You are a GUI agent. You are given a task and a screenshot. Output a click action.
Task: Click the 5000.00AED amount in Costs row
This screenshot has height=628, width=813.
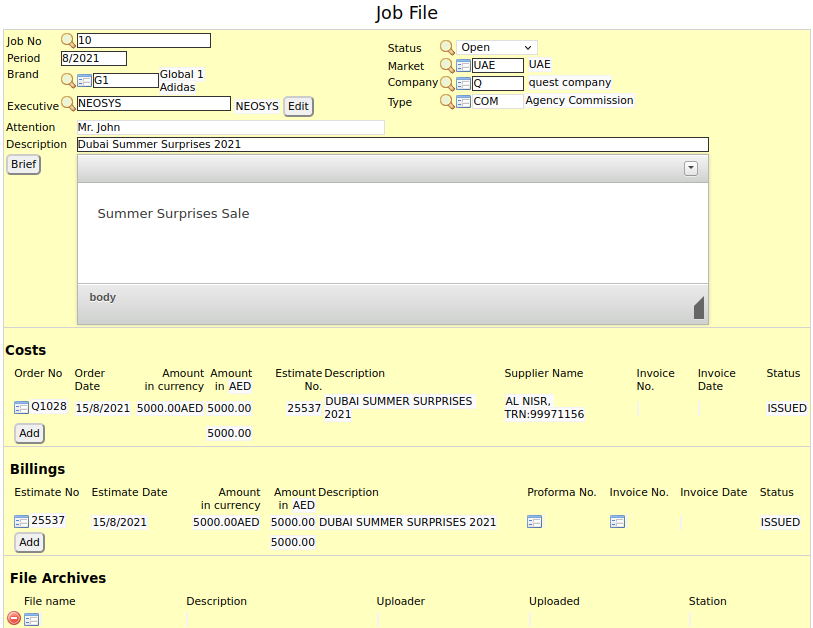point(170,408)
